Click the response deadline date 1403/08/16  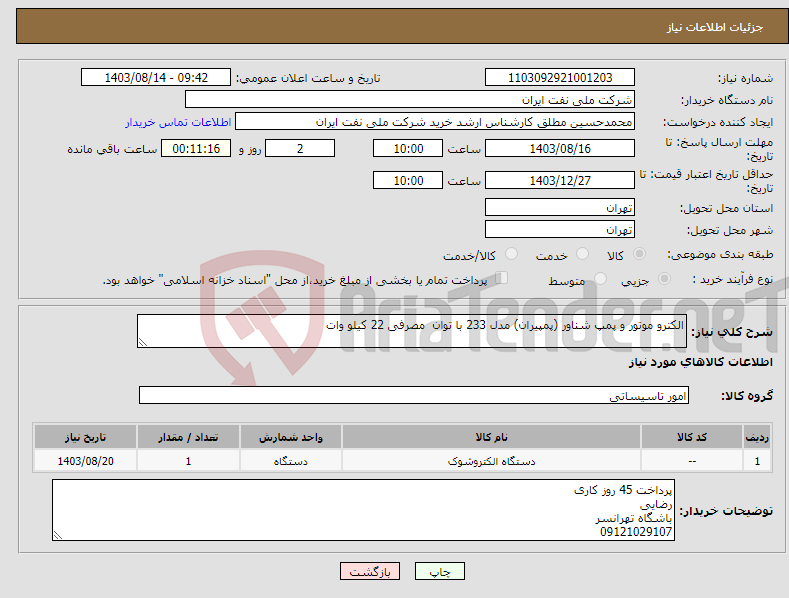(560, 148)
